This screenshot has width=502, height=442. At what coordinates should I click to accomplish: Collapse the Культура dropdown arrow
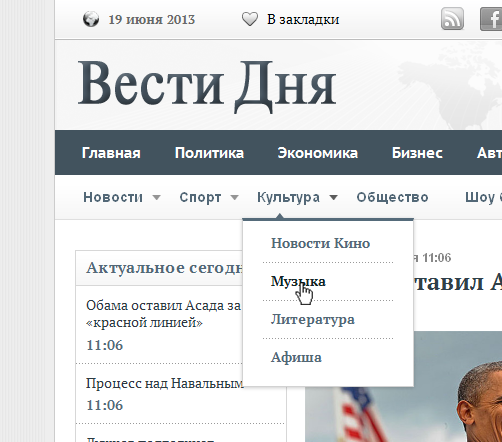pos(333,198)
